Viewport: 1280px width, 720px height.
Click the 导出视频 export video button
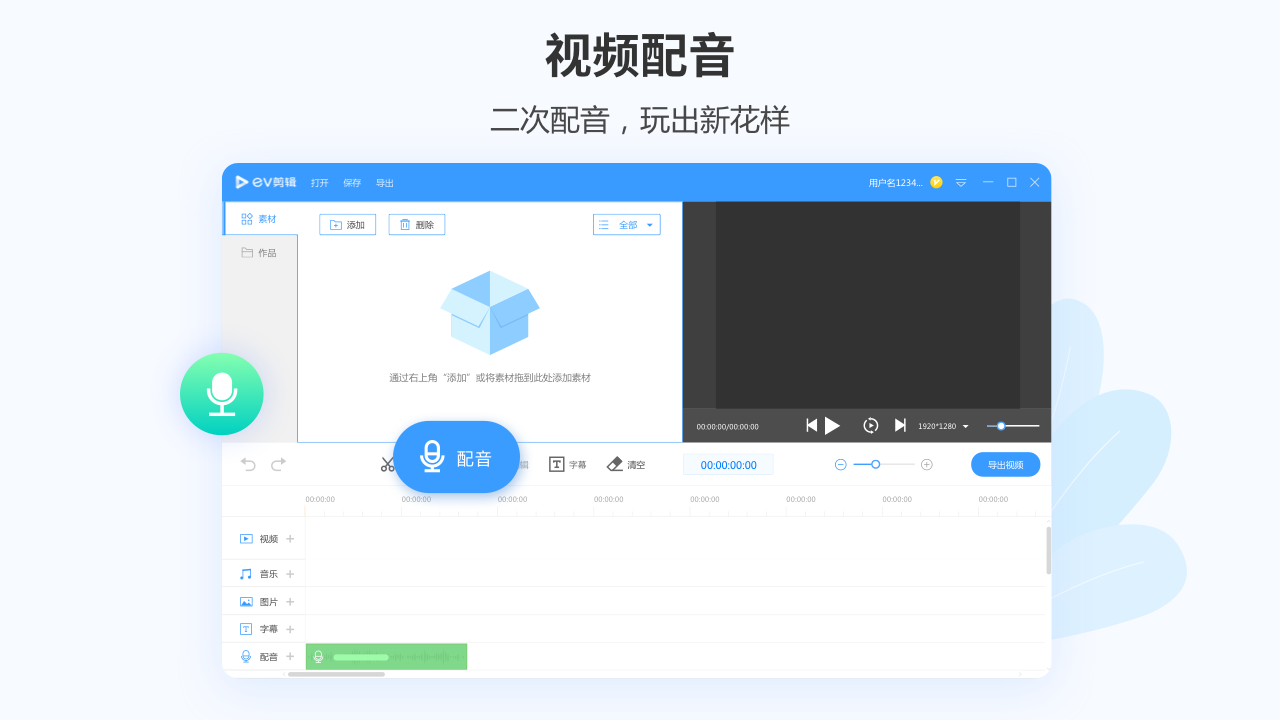(1005, 464)
